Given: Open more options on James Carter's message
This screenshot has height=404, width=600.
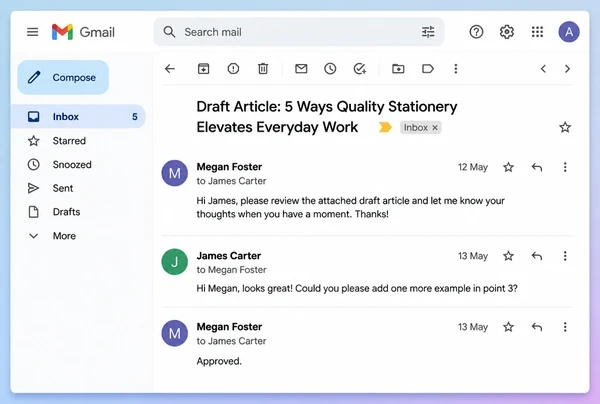Looking at the screenshot, I should [565, 256].
